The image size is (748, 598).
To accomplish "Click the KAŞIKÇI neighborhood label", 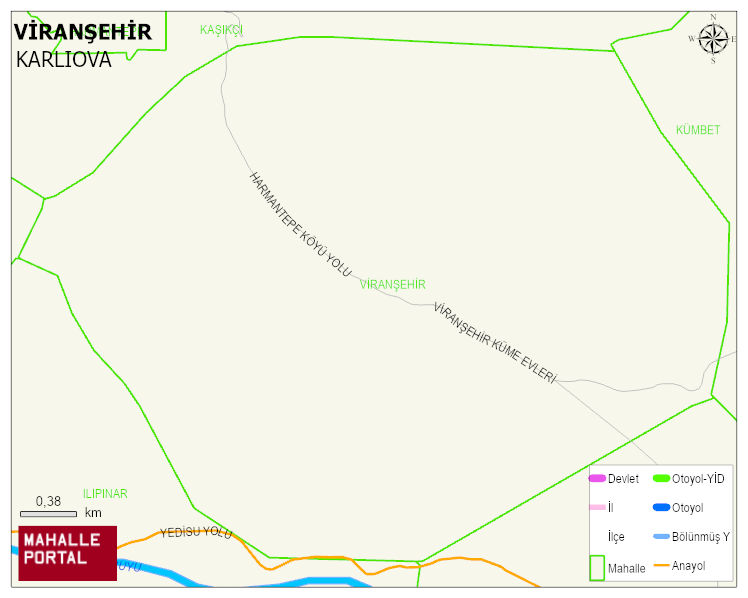I will point(221,30).
